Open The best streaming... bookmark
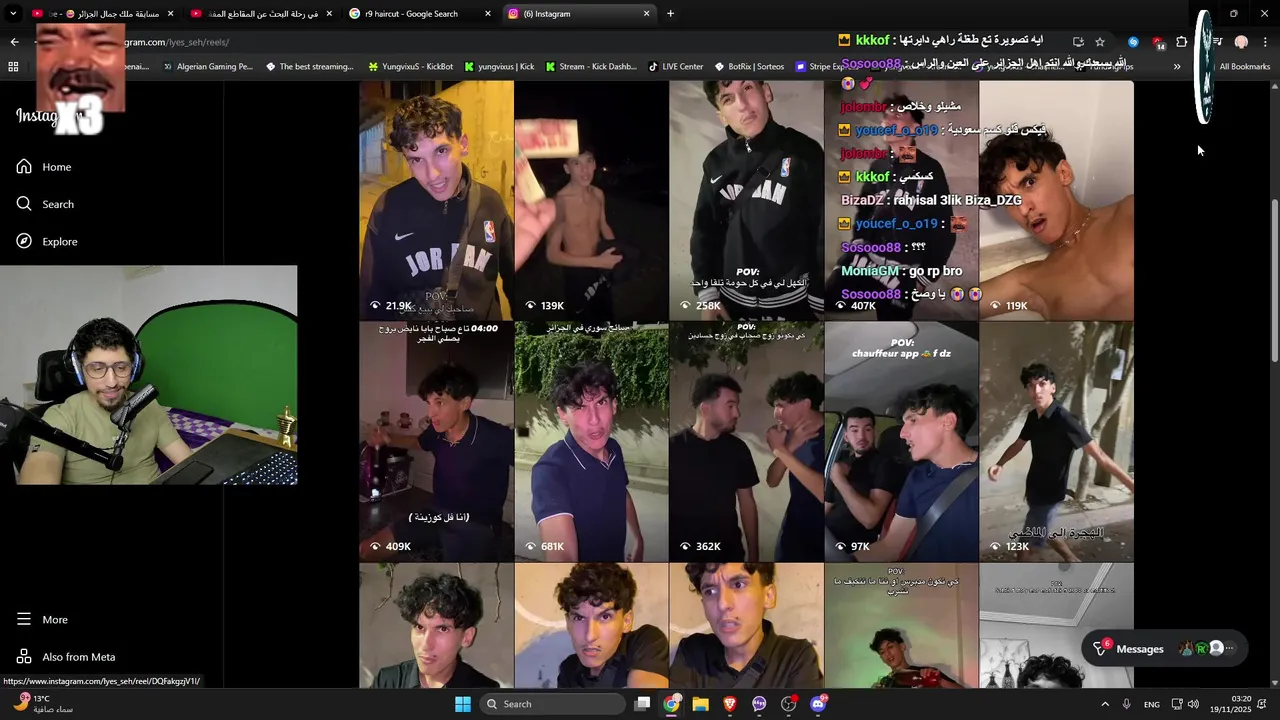Screen dimensions: 1280x720 click(x=309, y=67)
